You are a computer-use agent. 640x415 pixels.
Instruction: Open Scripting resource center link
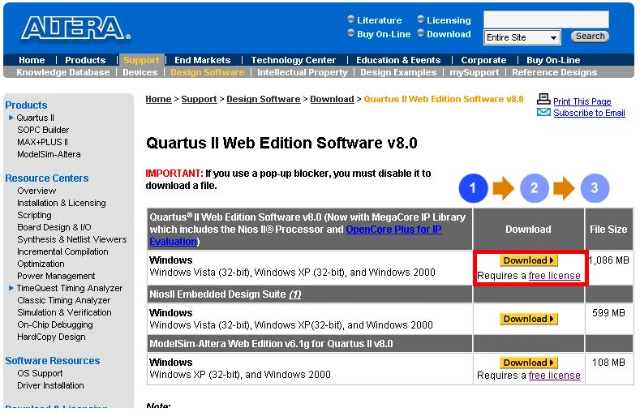click(x=34, y=215)
